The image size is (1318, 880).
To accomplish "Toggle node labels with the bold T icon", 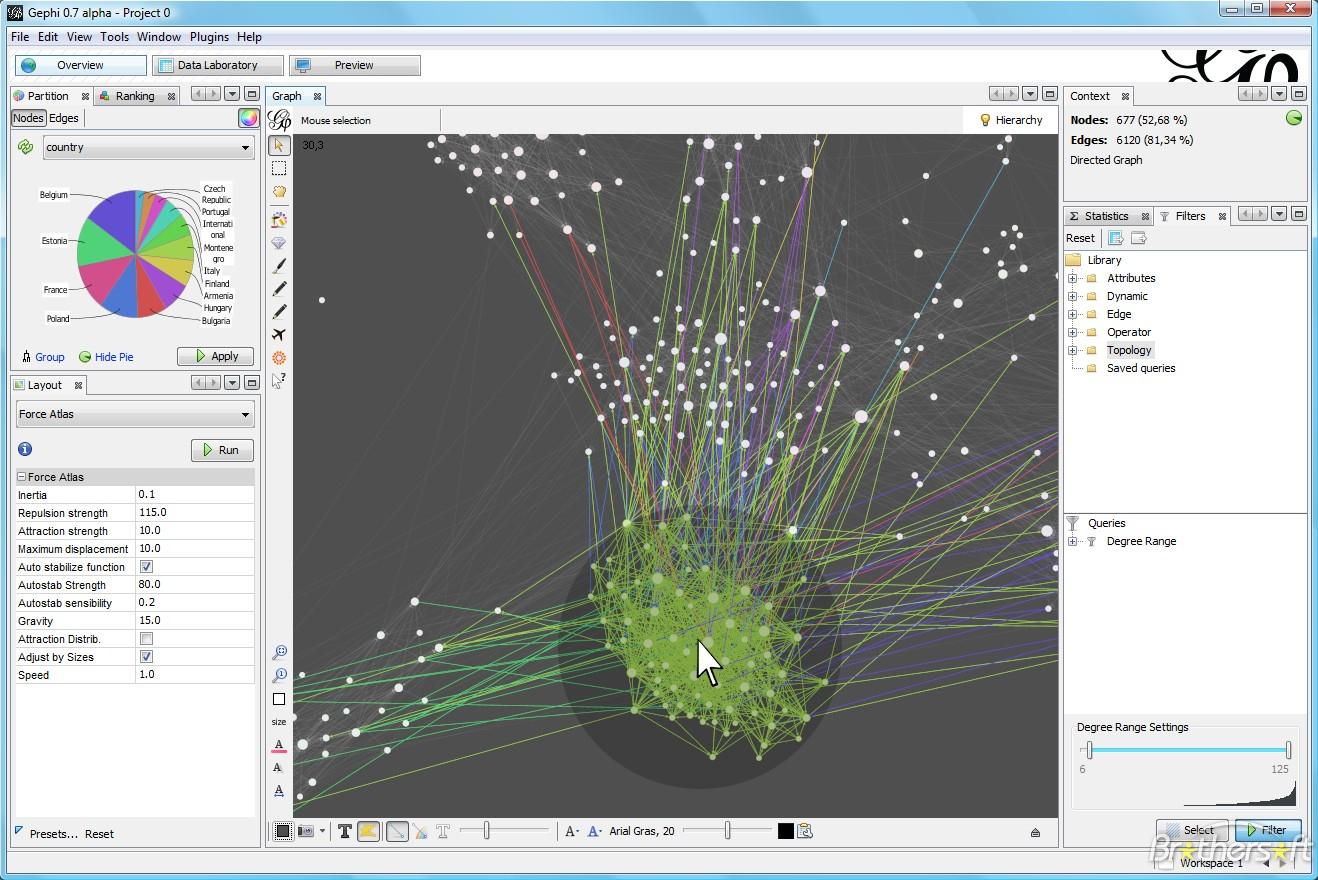I will pos(345,831).
